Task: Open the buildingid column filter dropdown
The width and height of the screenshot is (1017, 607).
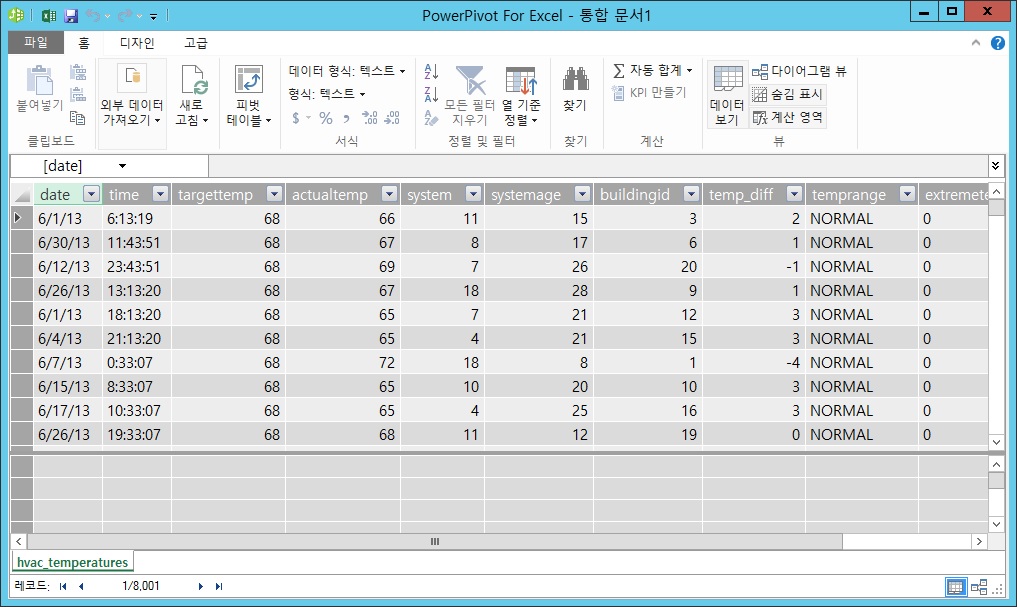Action: [x=691, y=194]
